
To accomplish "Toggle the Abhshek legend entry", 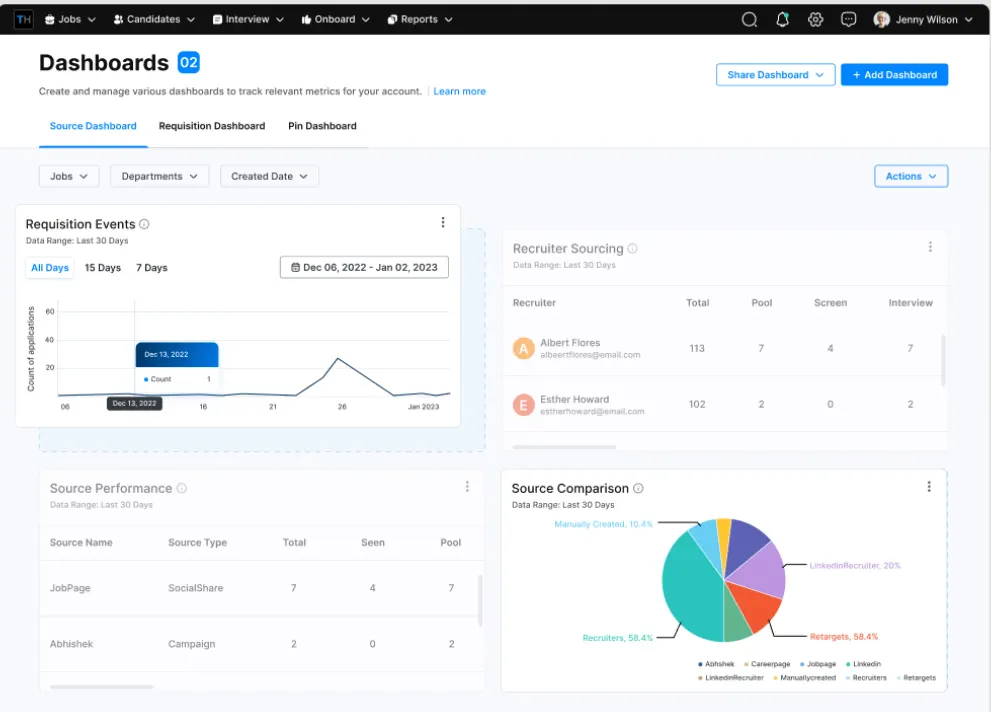I will [716, 664].
